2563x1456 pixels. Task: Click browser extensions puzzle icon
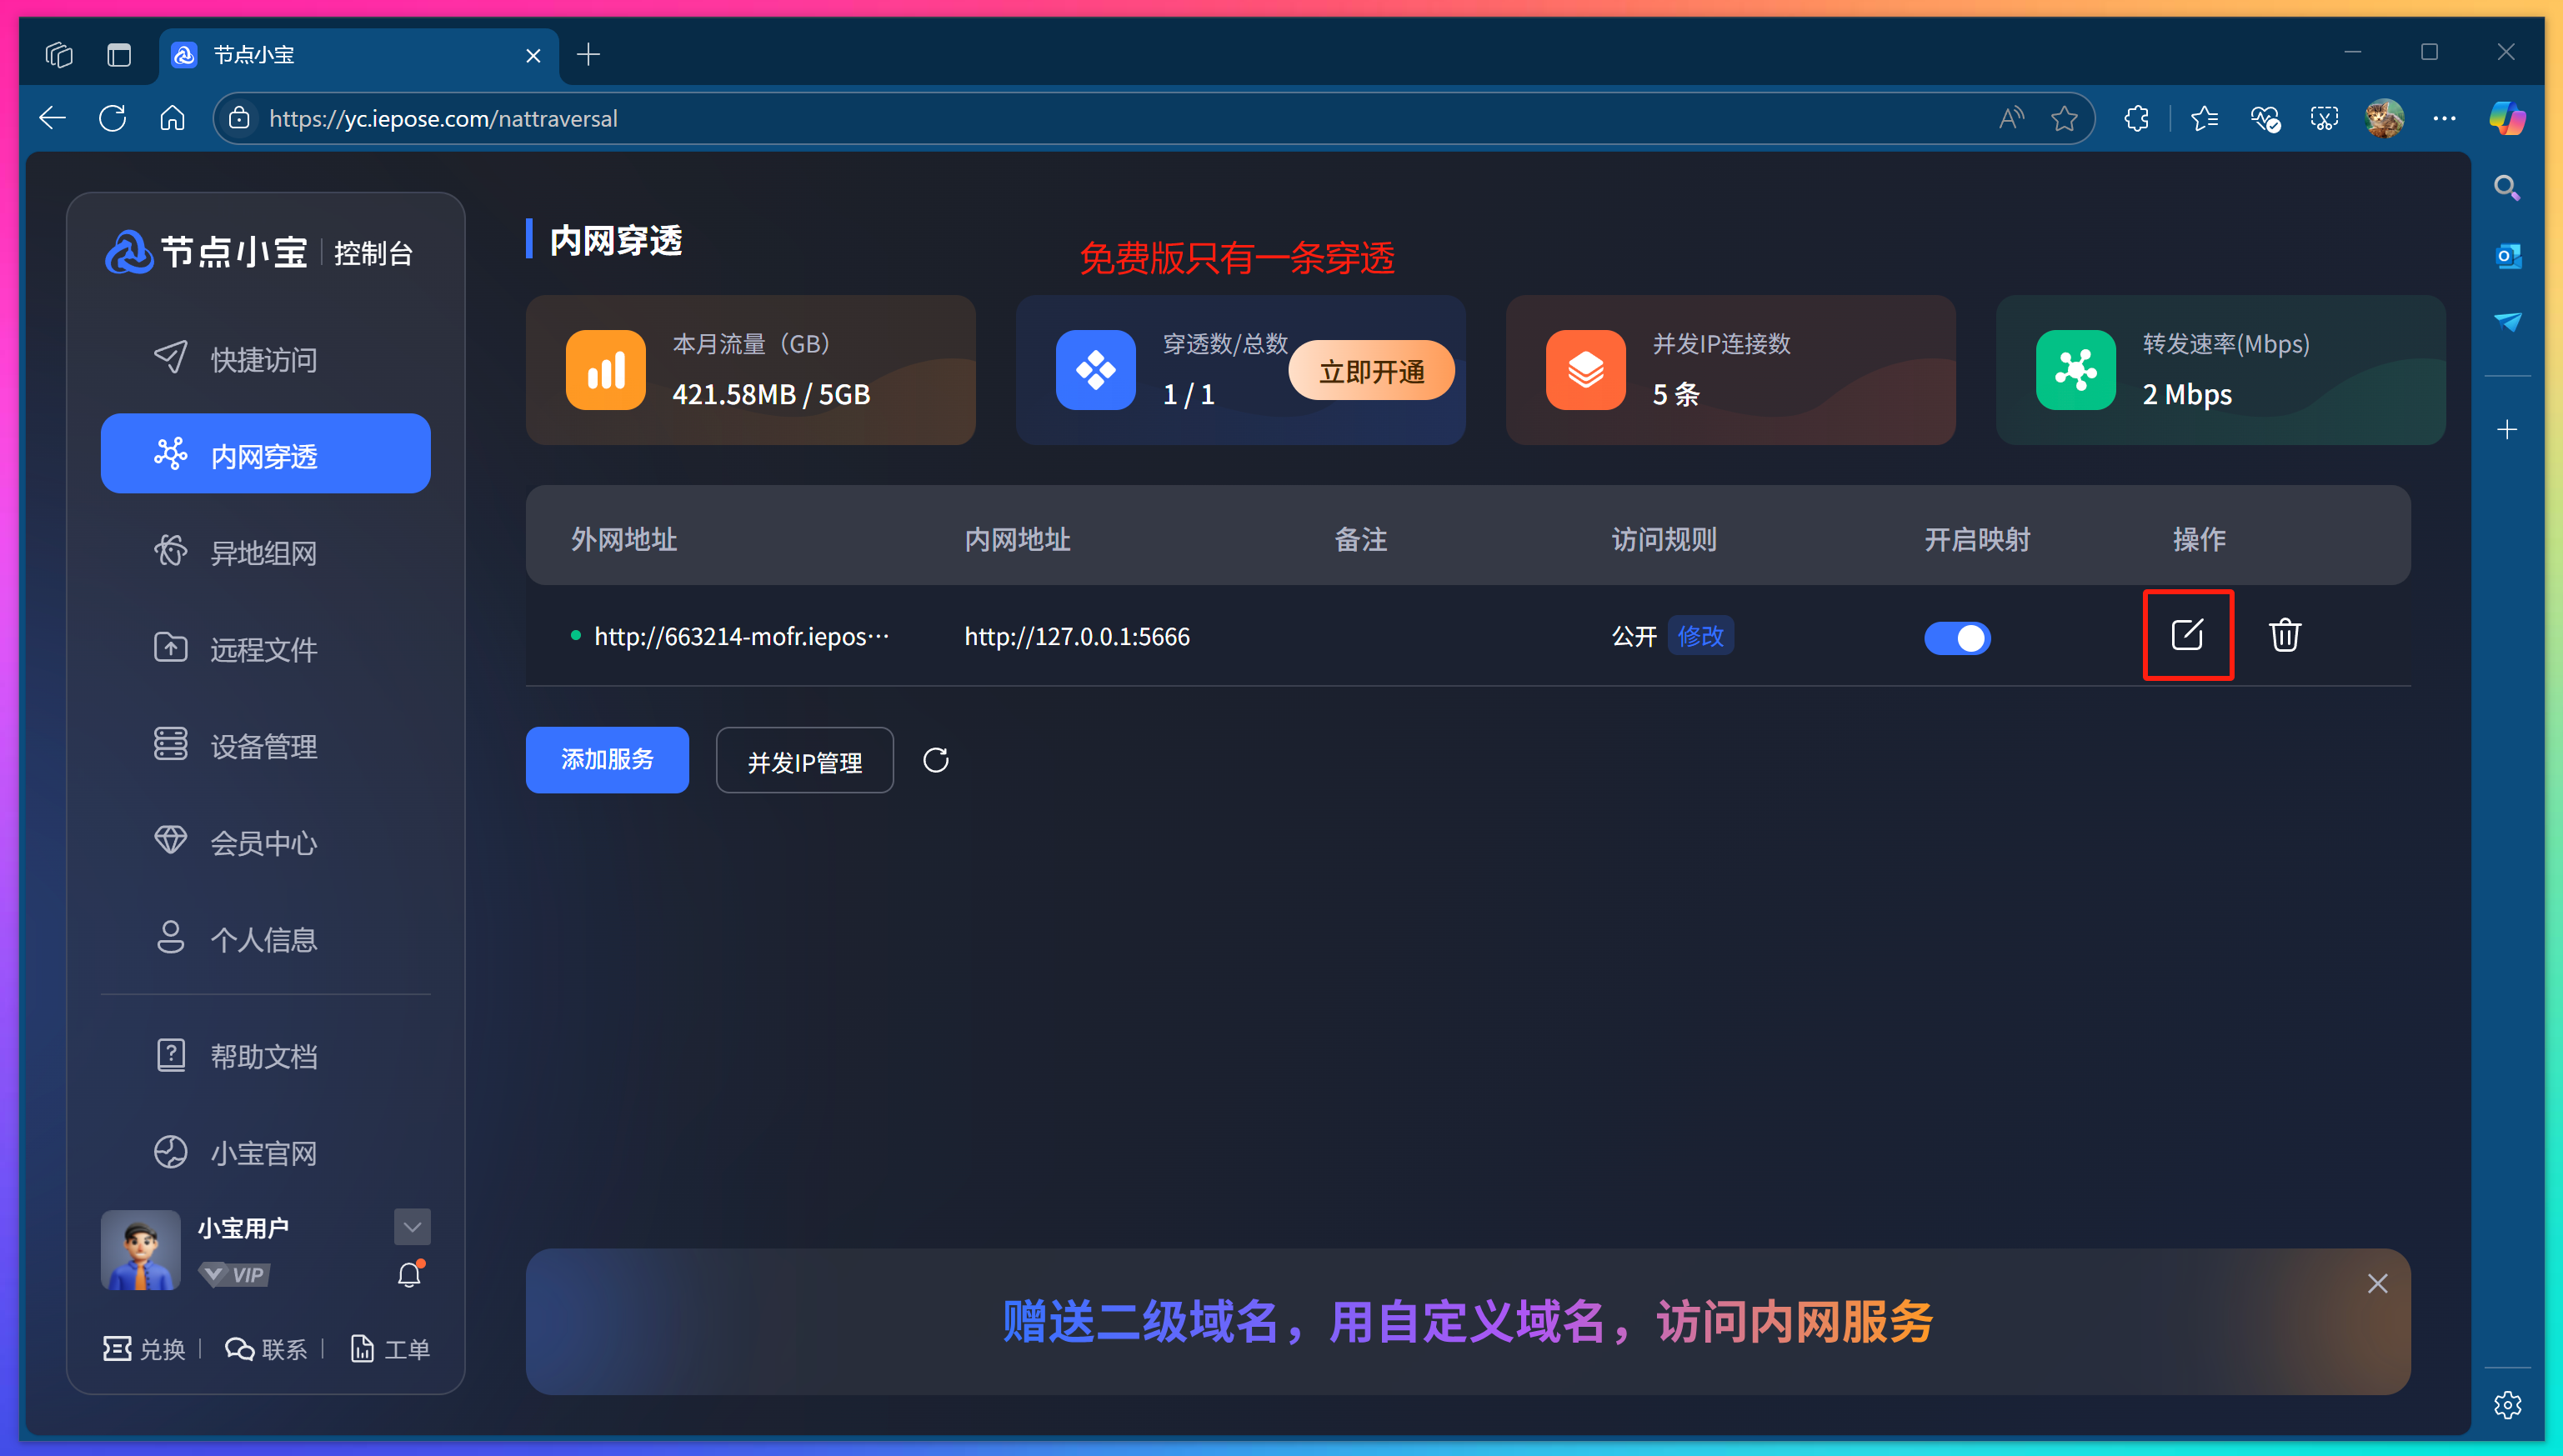2136,119
